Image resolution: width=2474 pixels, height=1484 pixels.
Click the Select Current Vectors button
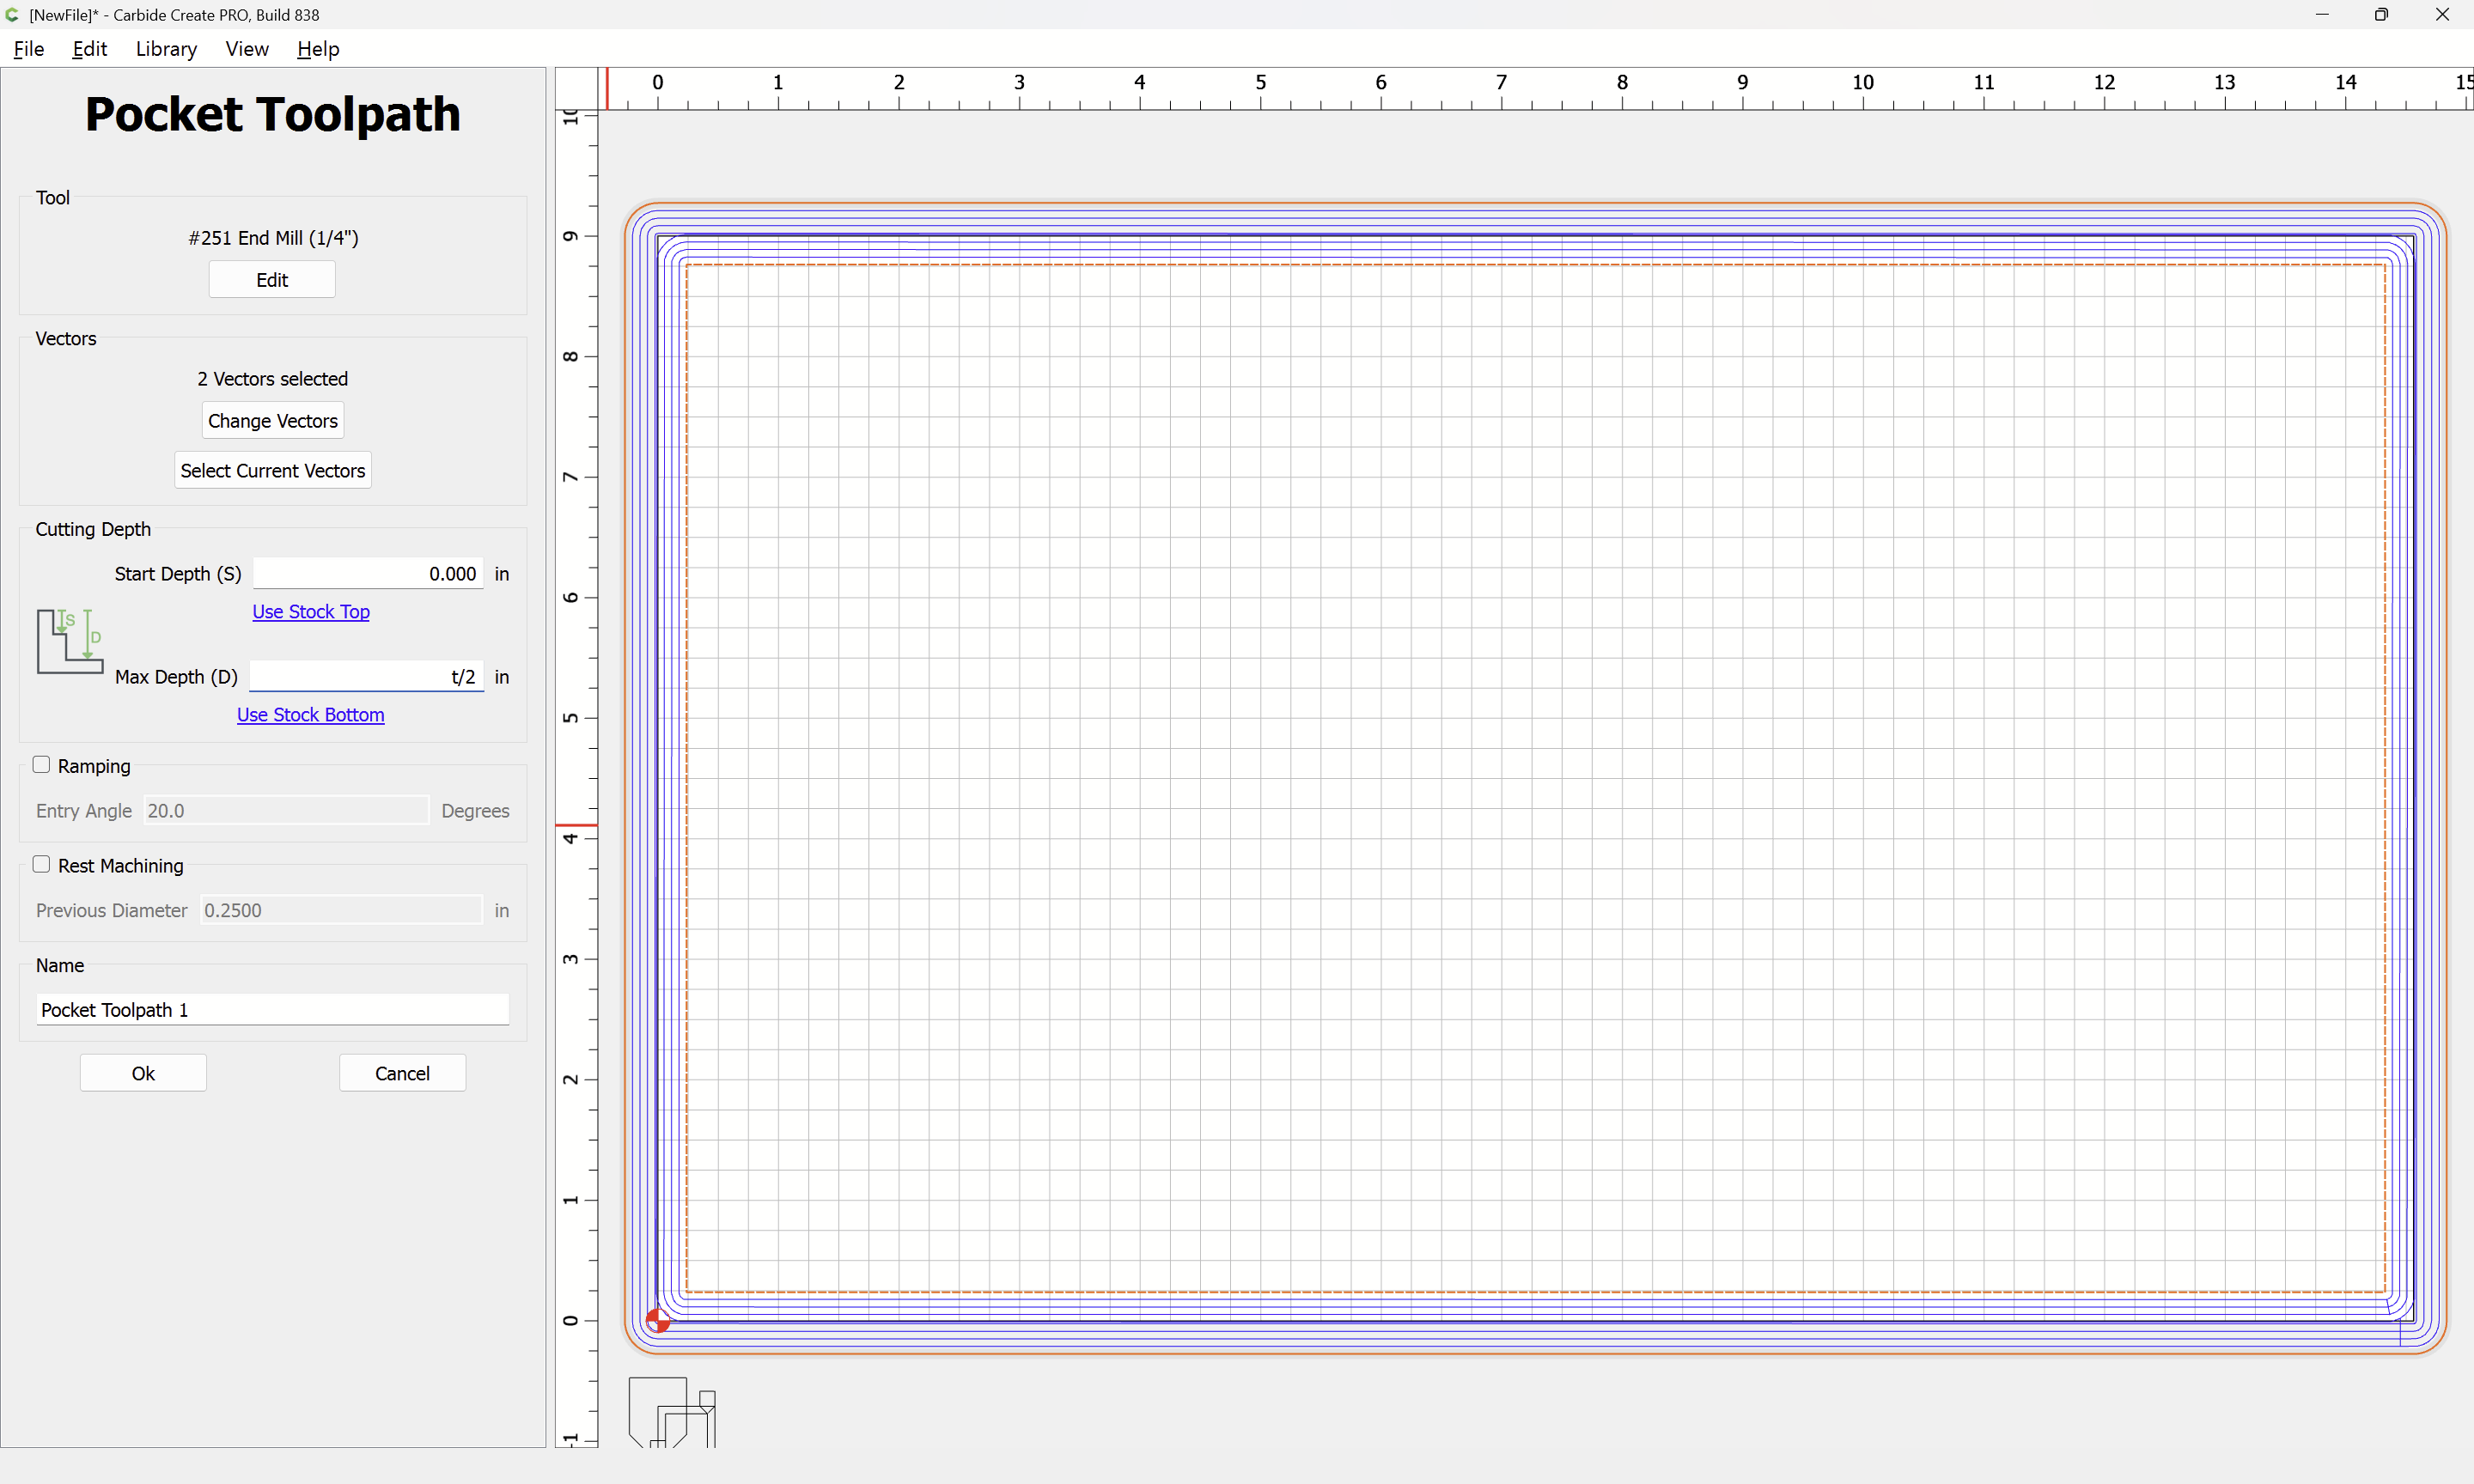(272, 471)
